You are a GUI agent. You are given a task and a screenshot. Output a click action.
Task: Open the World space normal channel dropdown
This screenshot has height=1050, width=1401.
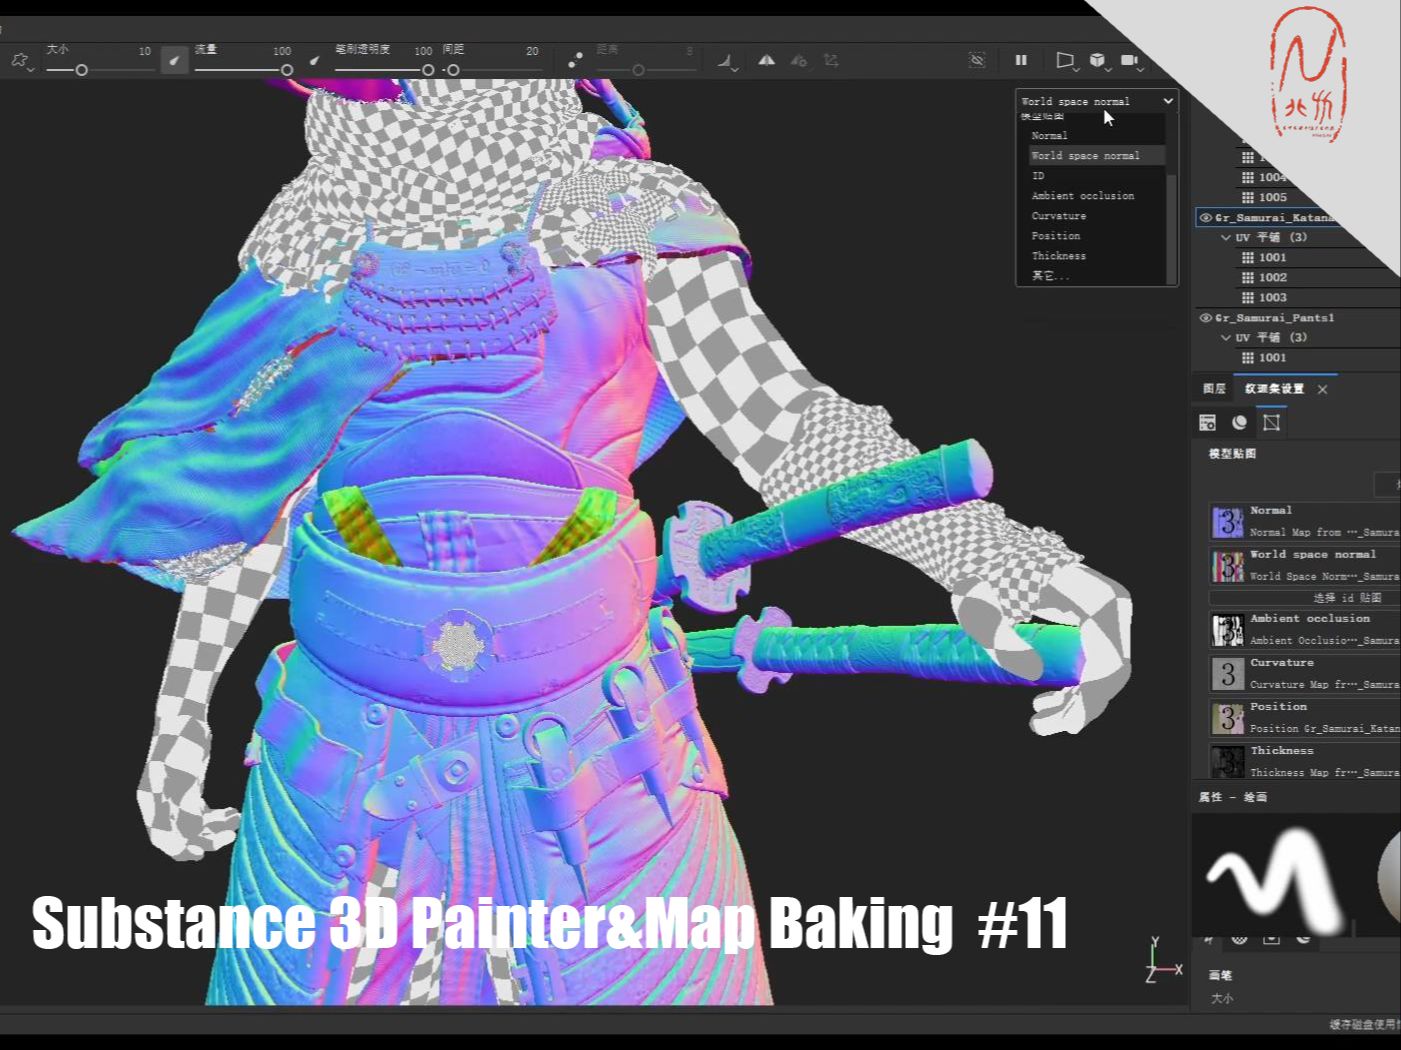[x=1097, y=101]
